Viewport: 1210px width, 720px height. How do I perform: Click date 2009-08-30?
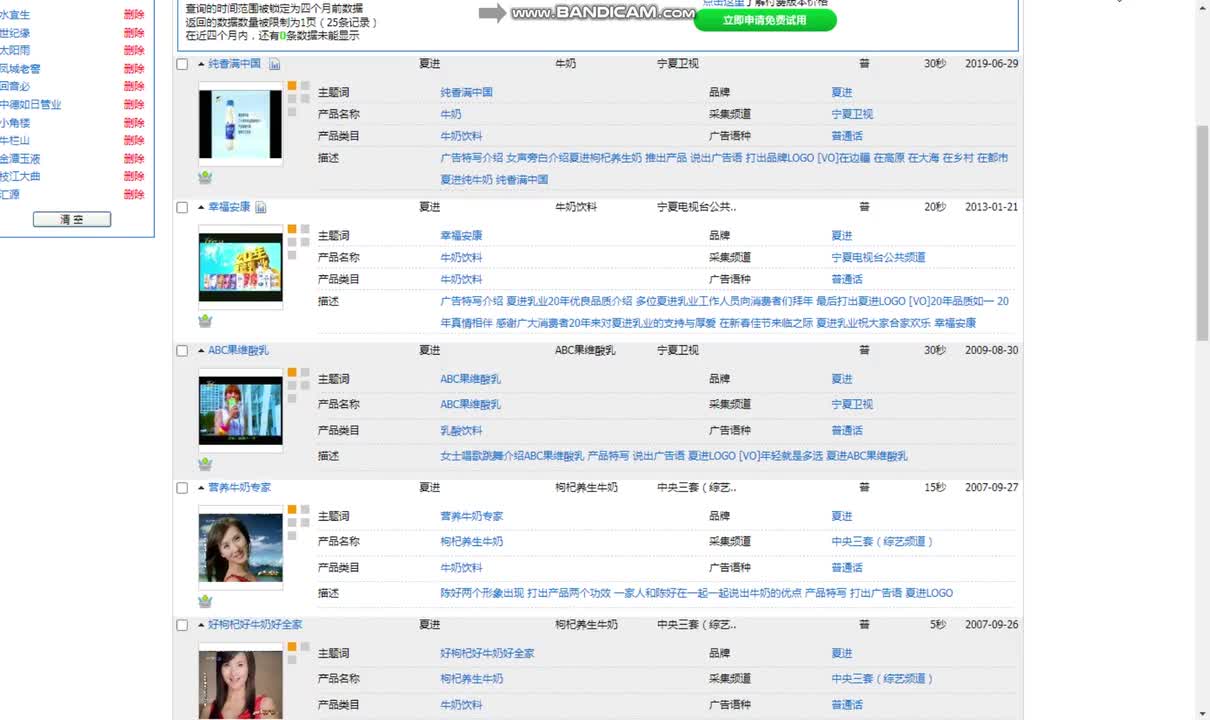coord(991,351)
